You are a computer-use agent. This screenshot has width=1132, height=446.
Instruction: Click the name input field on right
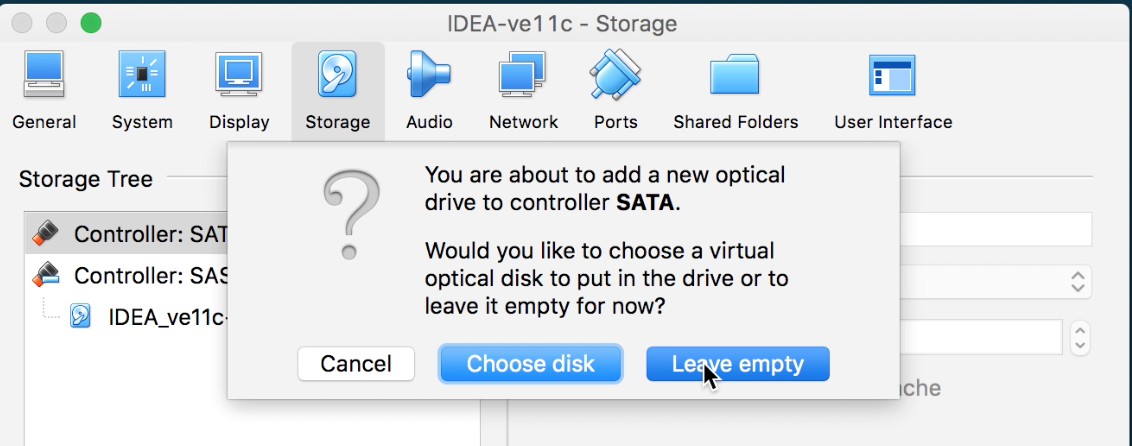pos(995,229)
